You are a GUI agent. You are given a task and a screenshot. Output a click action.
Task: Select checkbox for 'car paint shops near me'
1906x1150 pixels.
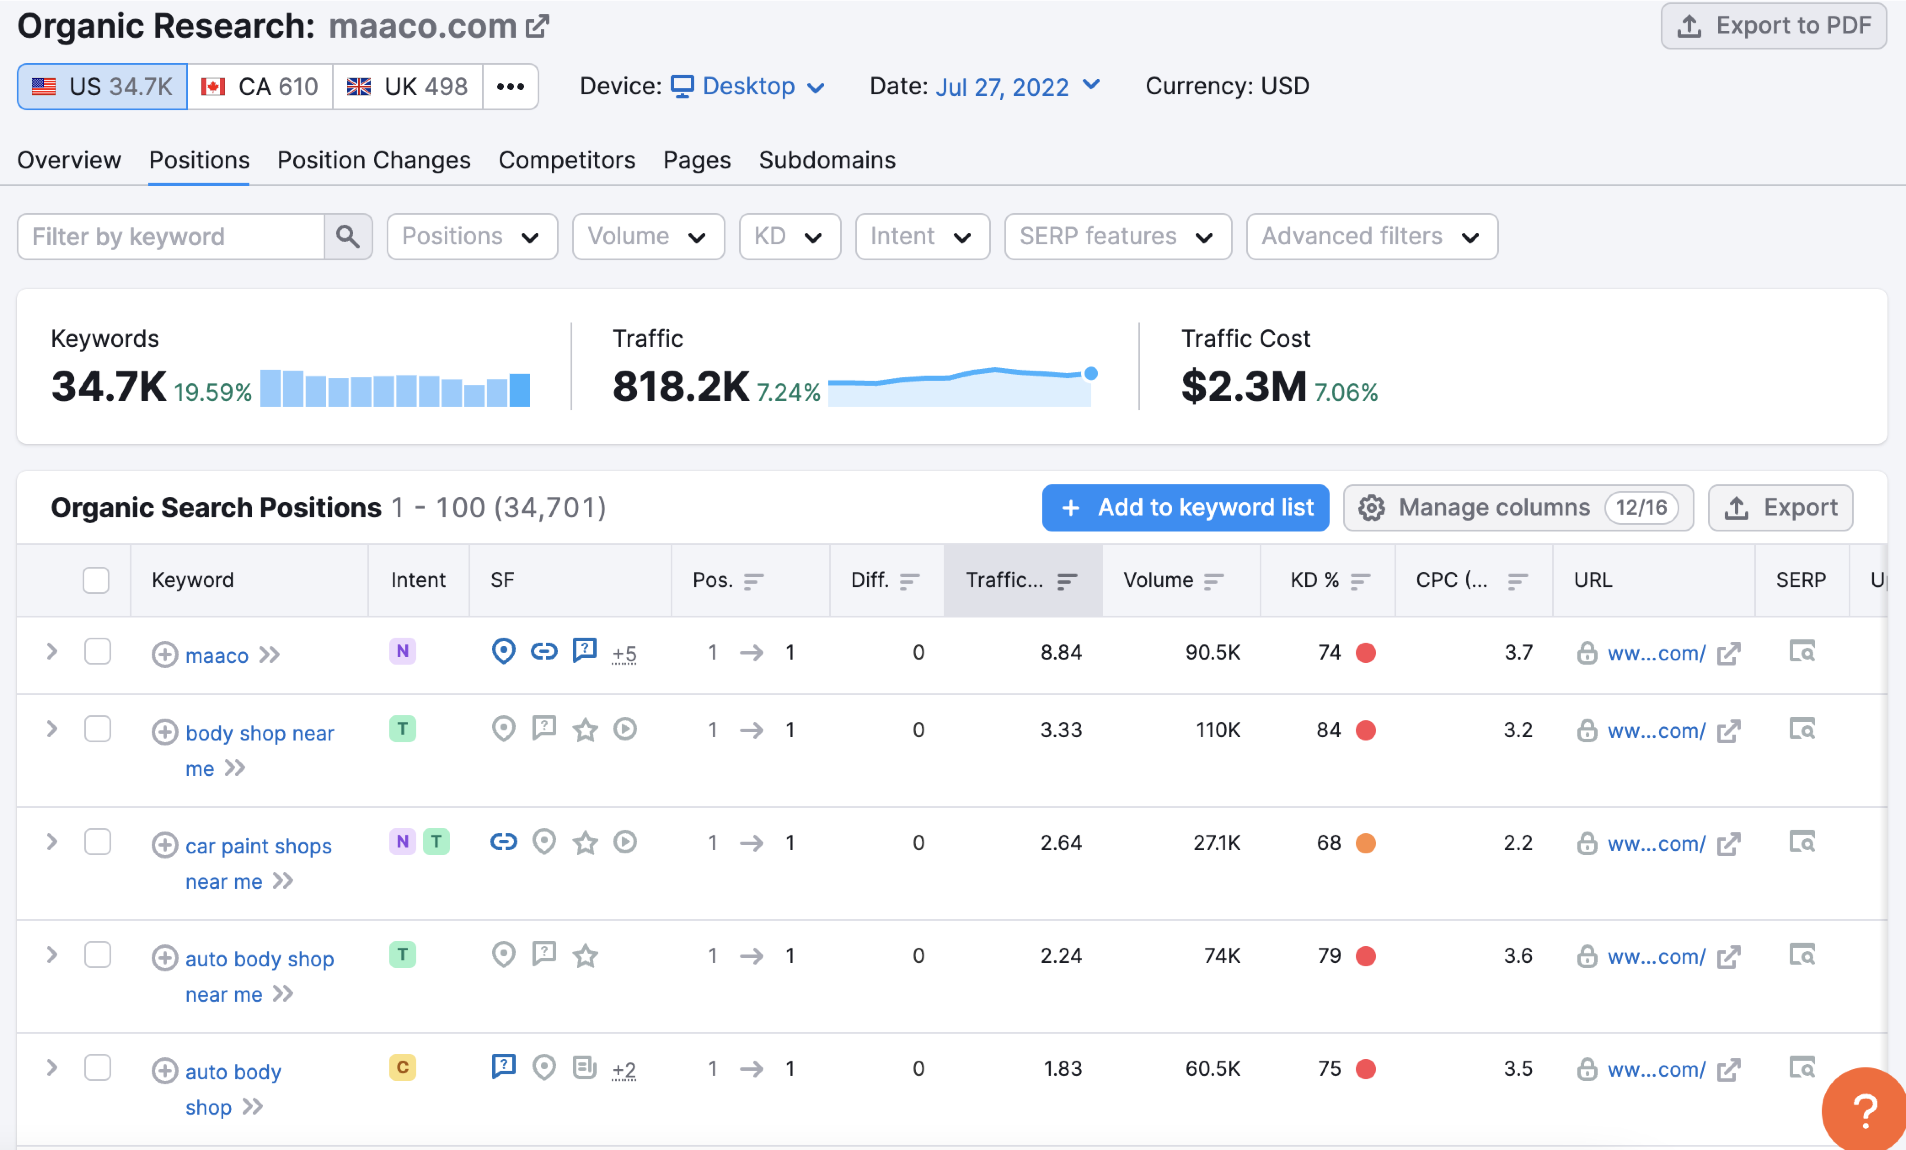pyautogui.click(x=97, y=842)
